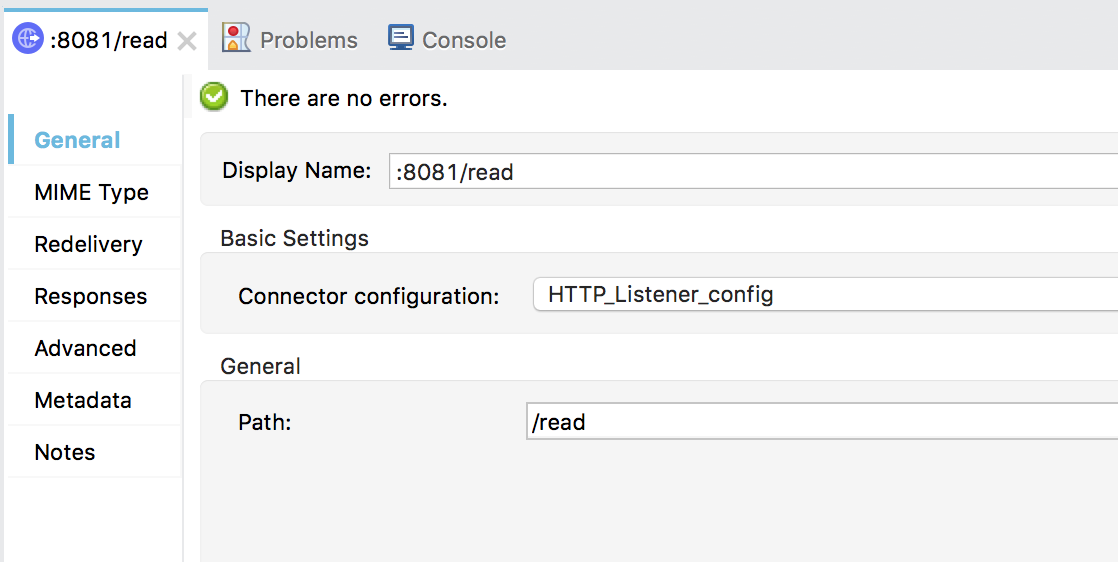The width and height of the screenshot is (1118, 562).
Task: Open the Redelivery settings section
Action: point(88,244)
